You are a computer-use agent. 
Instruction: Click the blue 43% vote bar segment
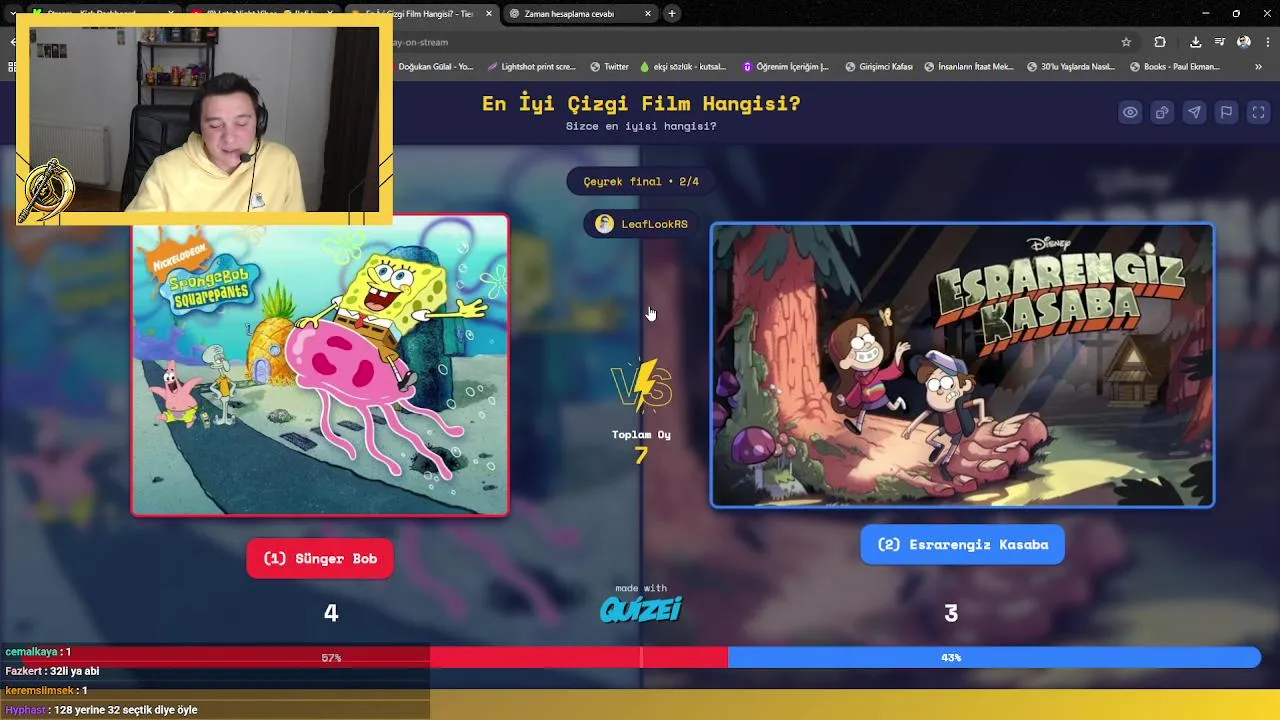coord(994,657)
